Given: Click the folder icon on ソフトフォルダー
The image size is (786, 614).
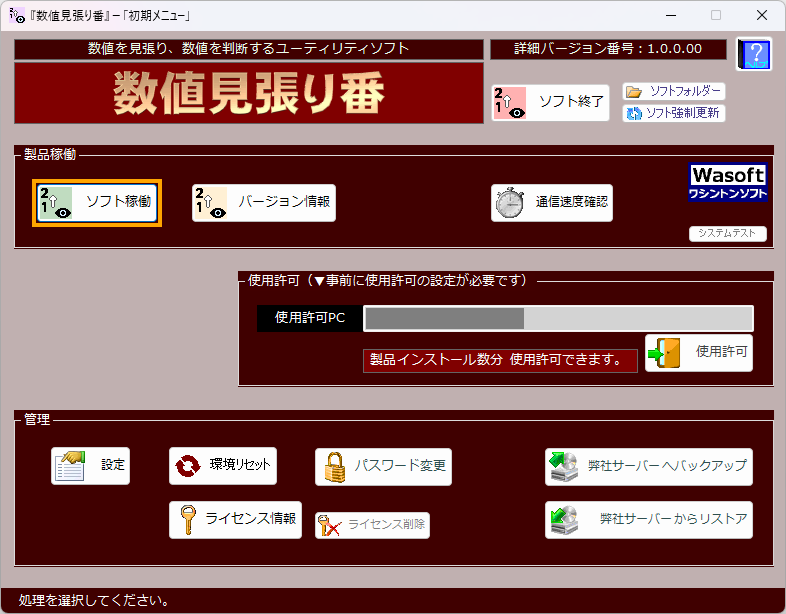Looking at the screenshot, I should (634, 92).
